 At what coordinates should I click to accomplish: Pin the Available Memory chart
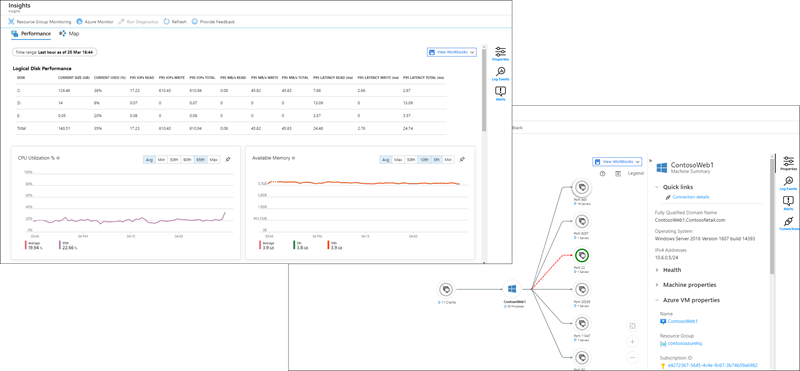[462, 160]
